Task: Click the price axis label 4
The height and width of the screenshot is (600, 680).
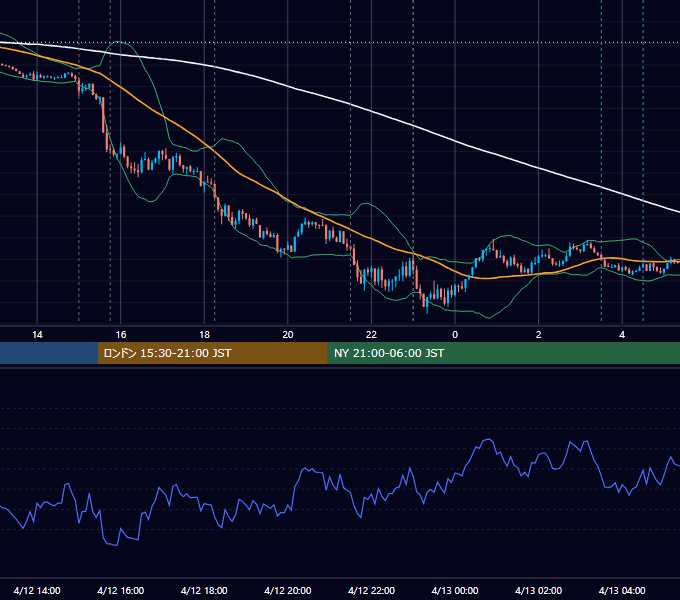Action: tap(622, 335)
